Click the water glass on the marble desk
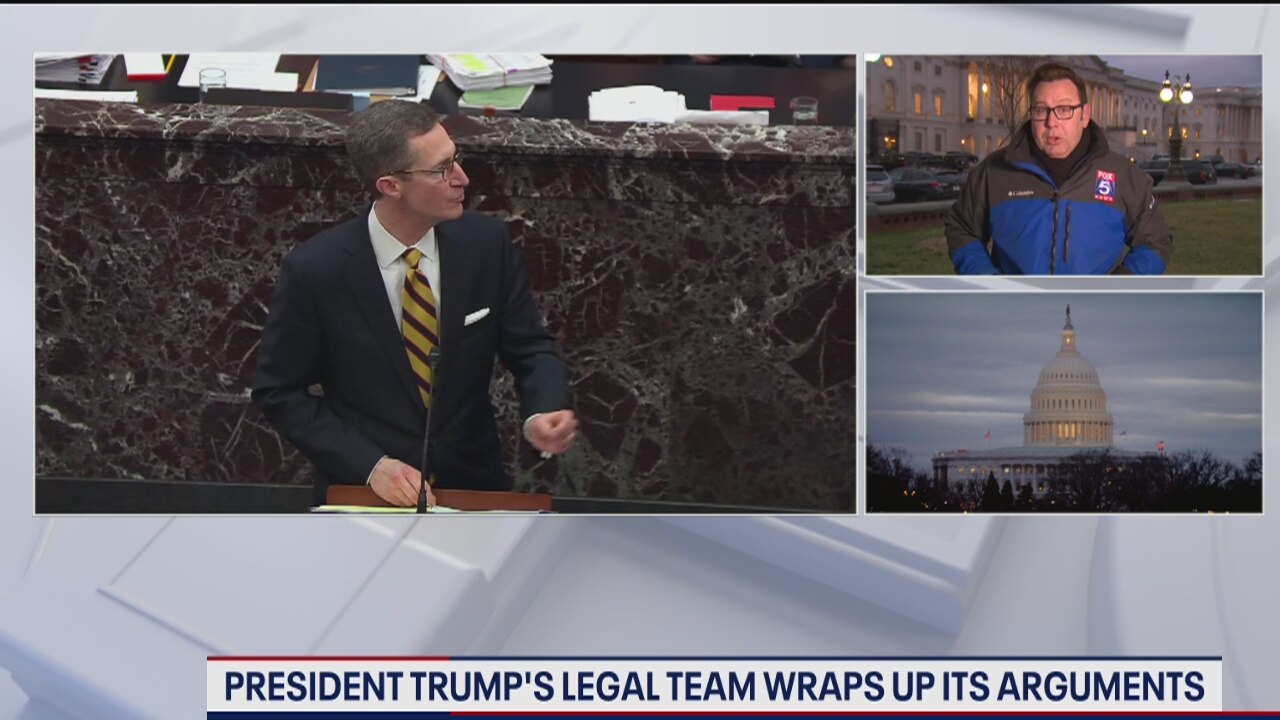Screen dimensions: 1280x720 tap(212, 80)
